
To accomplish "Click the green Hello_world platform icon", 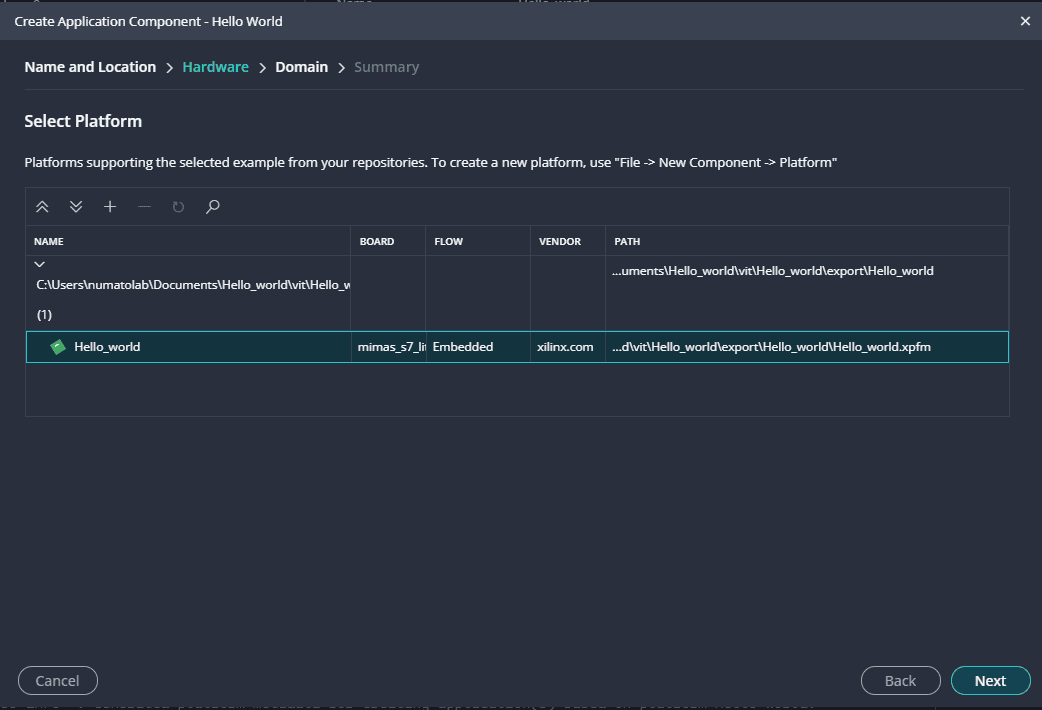I will tap(58, 347).
